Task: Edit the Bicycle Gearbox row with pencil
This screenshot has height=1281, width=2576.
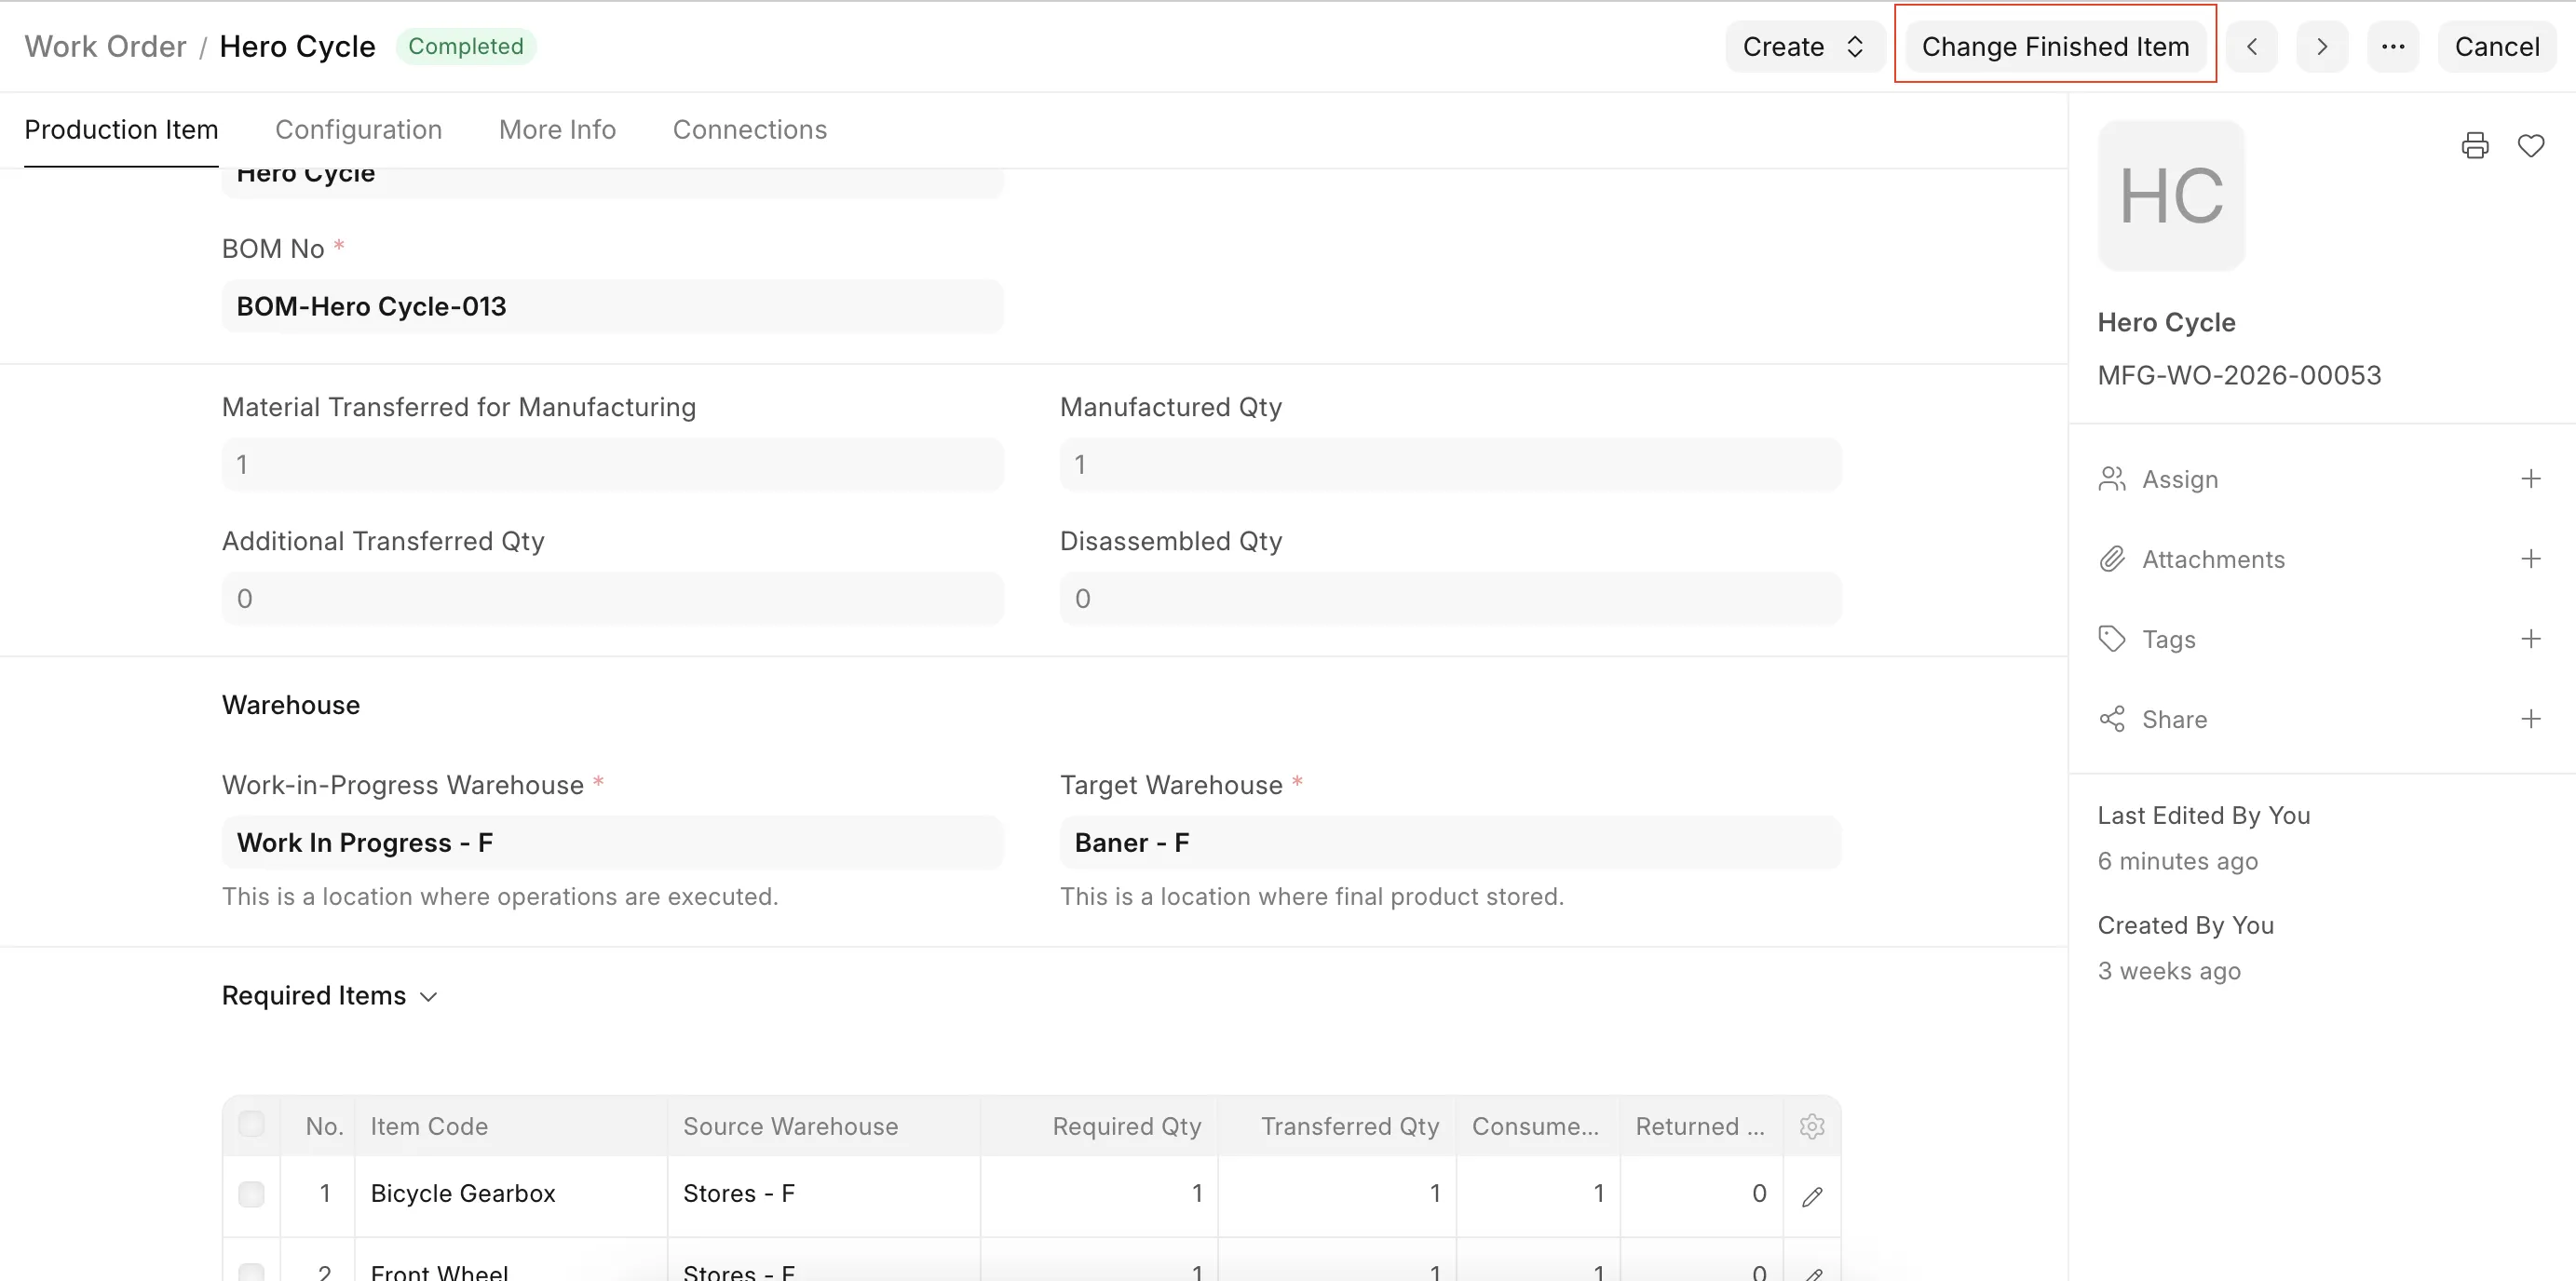Action: [1812, 1196]
